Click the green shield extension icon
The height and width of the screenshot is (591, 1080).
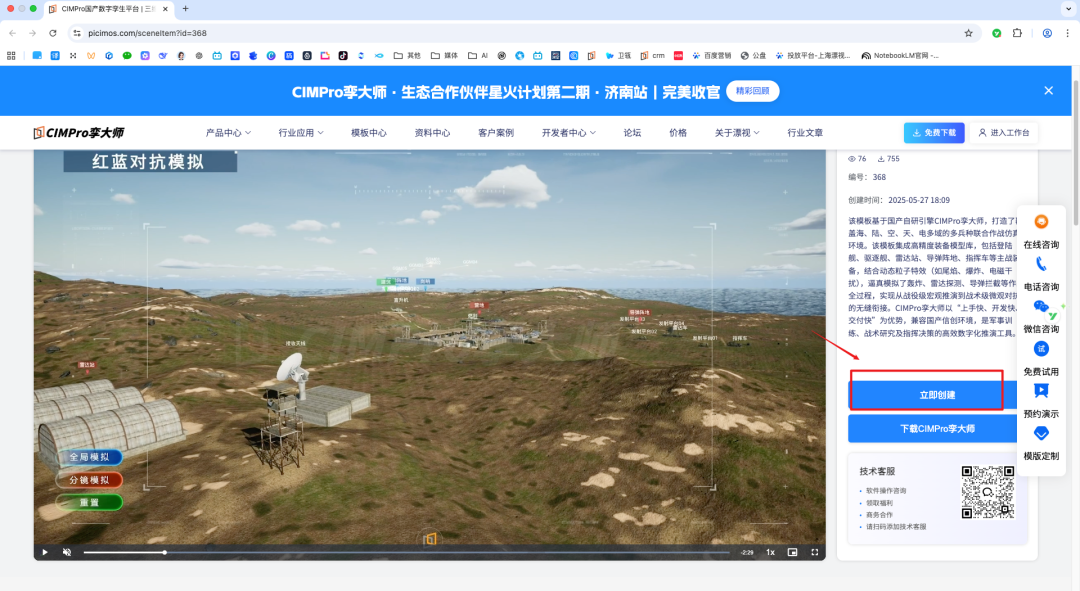pyautogui.click(x=996, y=33)
